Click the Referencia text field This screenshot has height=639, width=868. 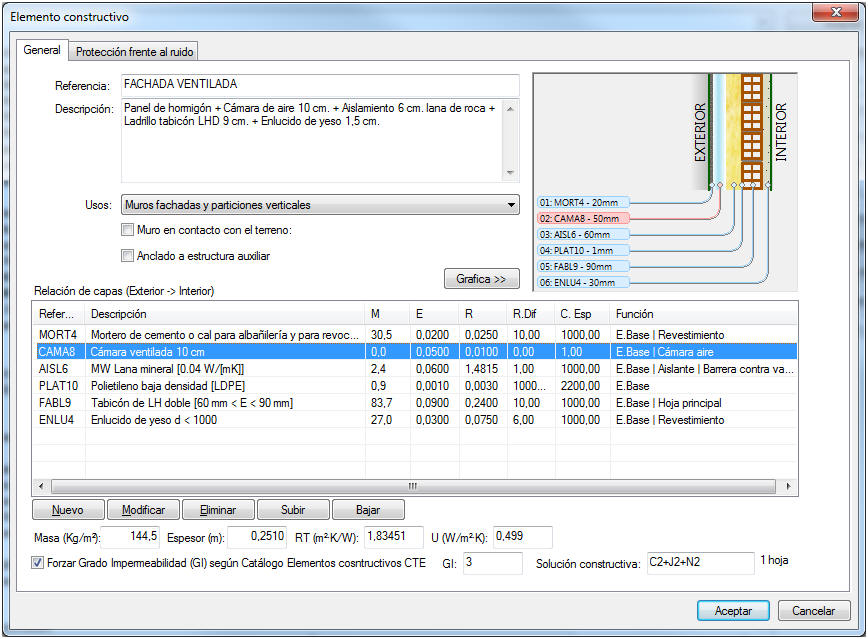[320, 85]
